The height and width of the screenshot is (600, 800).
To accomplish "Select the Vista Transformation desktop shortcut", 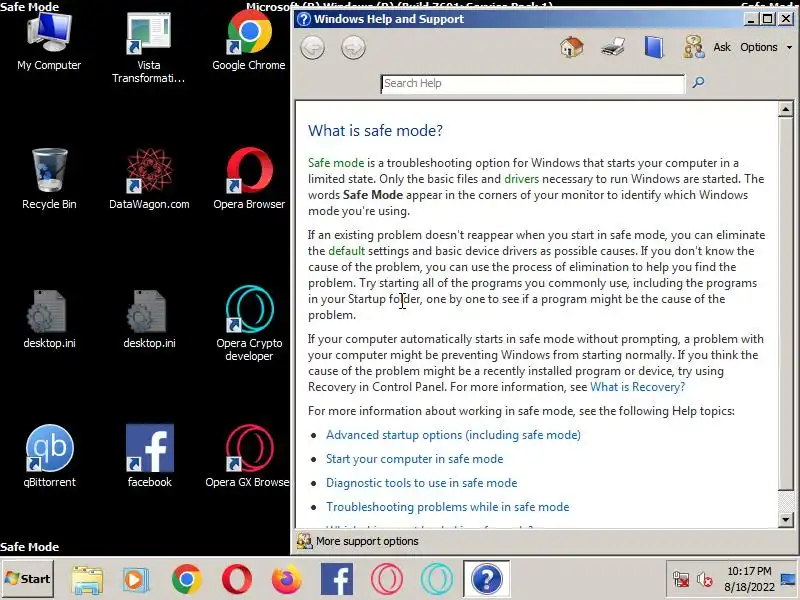I will 148,48.
